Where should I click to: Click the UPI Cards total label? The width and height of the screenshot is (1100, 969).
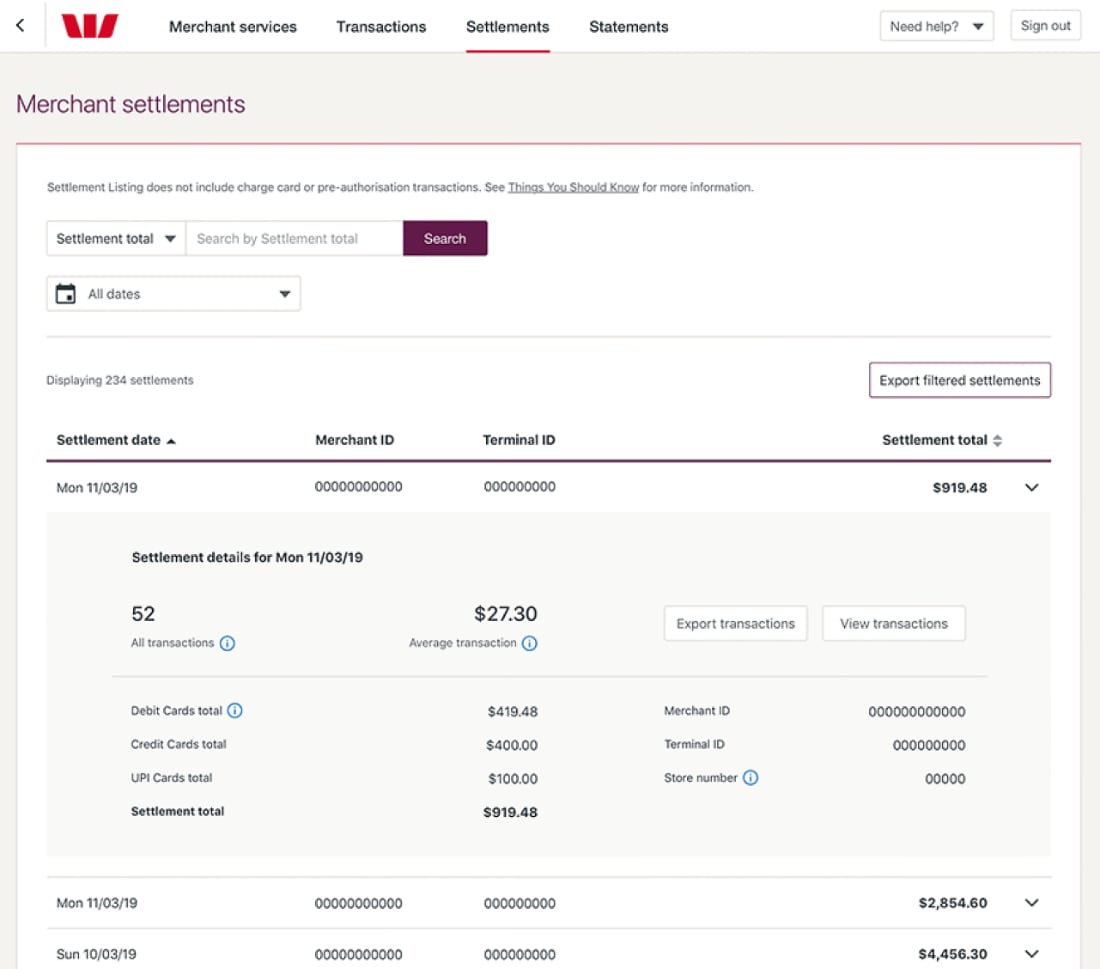(171, 777)
